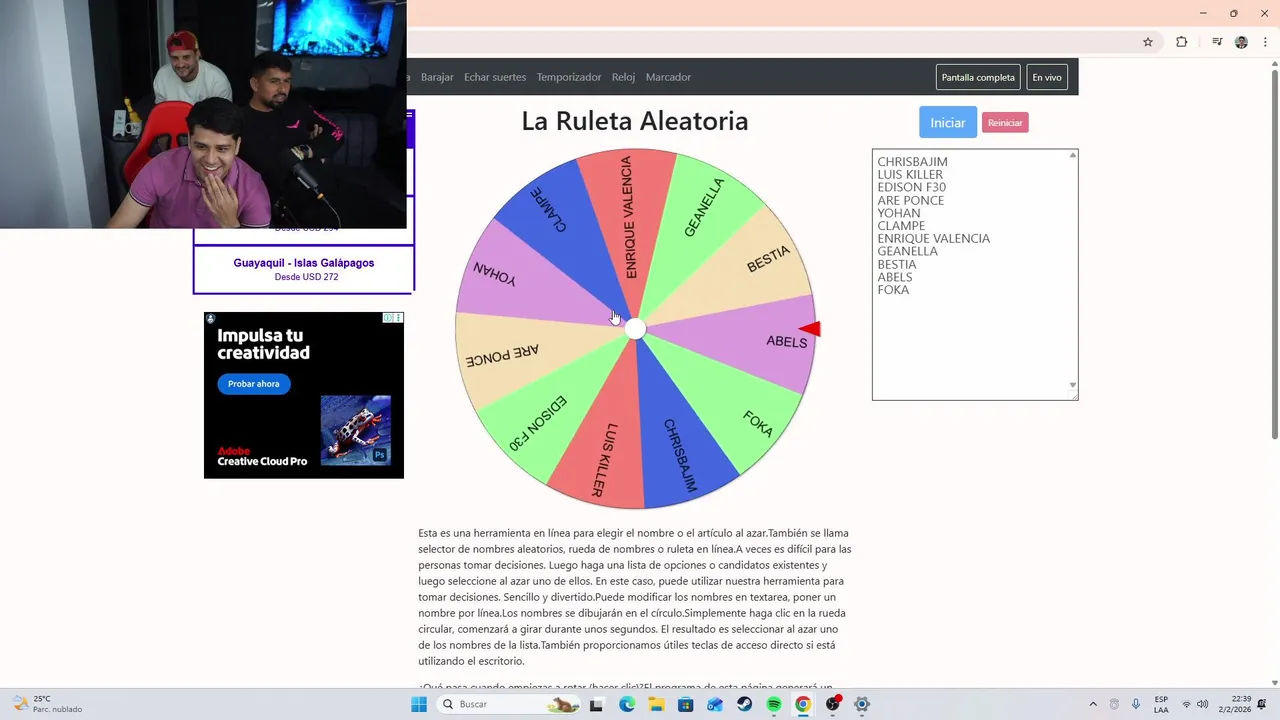Open the OBS Studio taskbar icon
The image size is (1280, 720).
click(833, 704)
